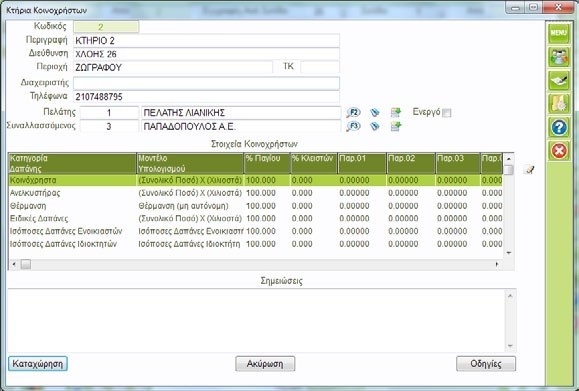Image resolution: width=579 pixels, height=391 pixels.
Task: Click the F2 search icon next to Πελάτης
Action: coord(353,113)
